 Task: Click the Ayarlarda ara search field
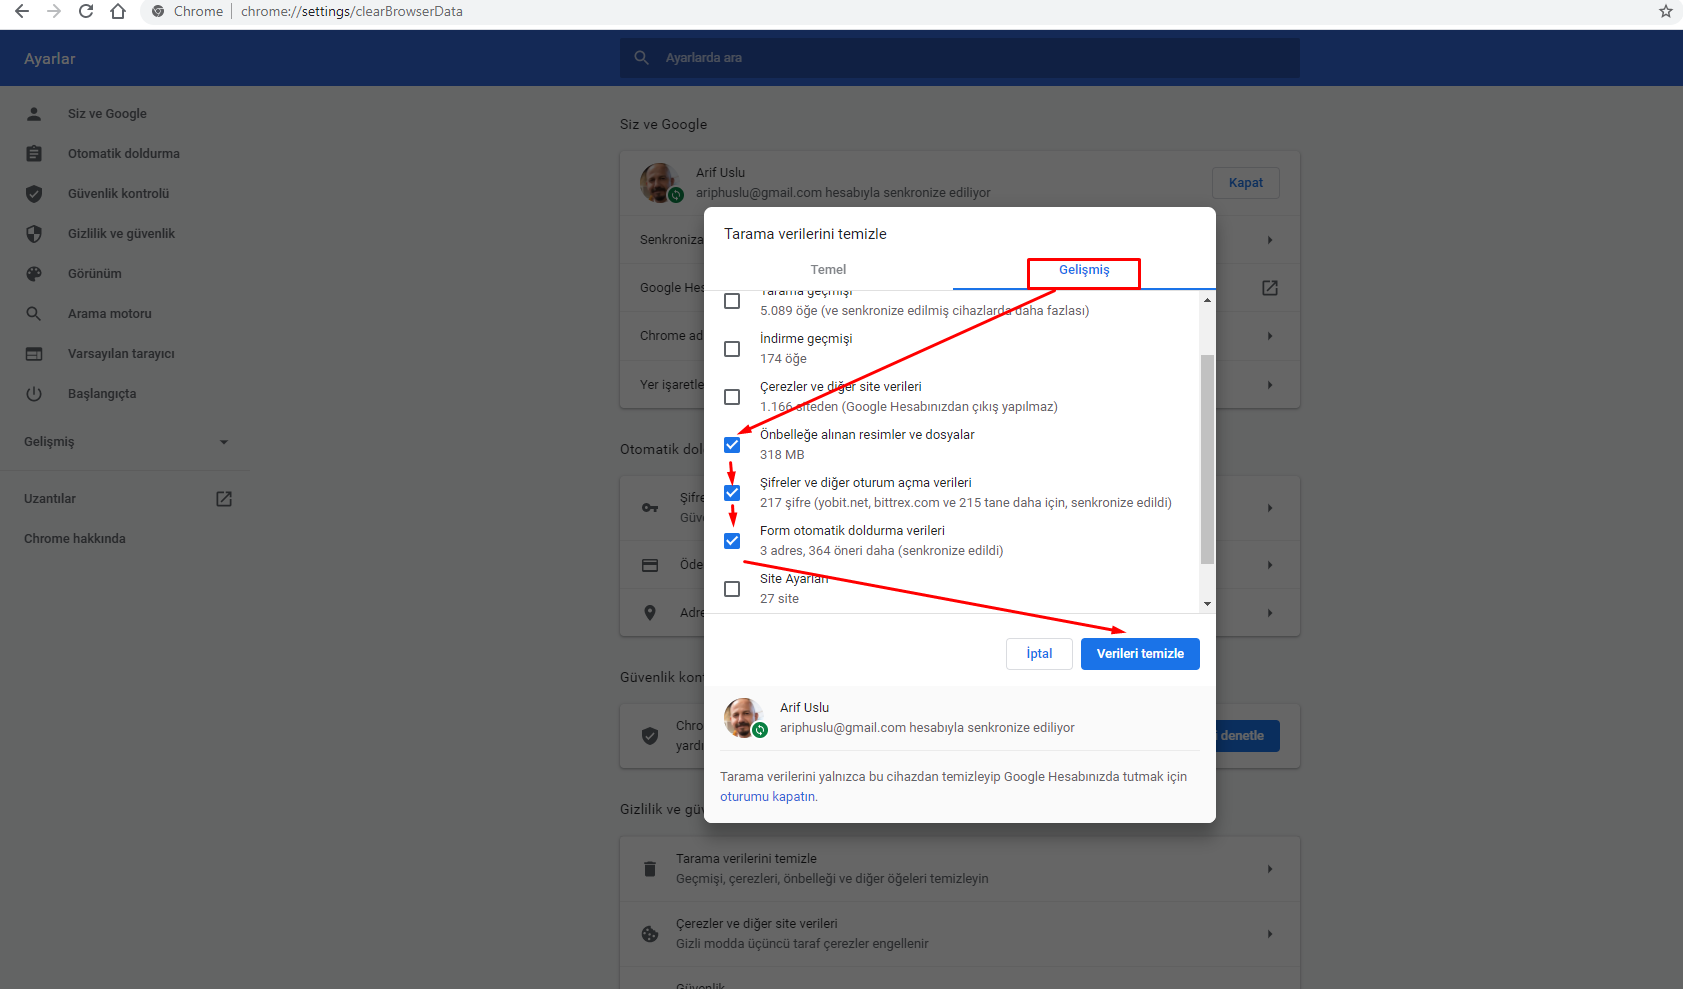coord(960,58)
